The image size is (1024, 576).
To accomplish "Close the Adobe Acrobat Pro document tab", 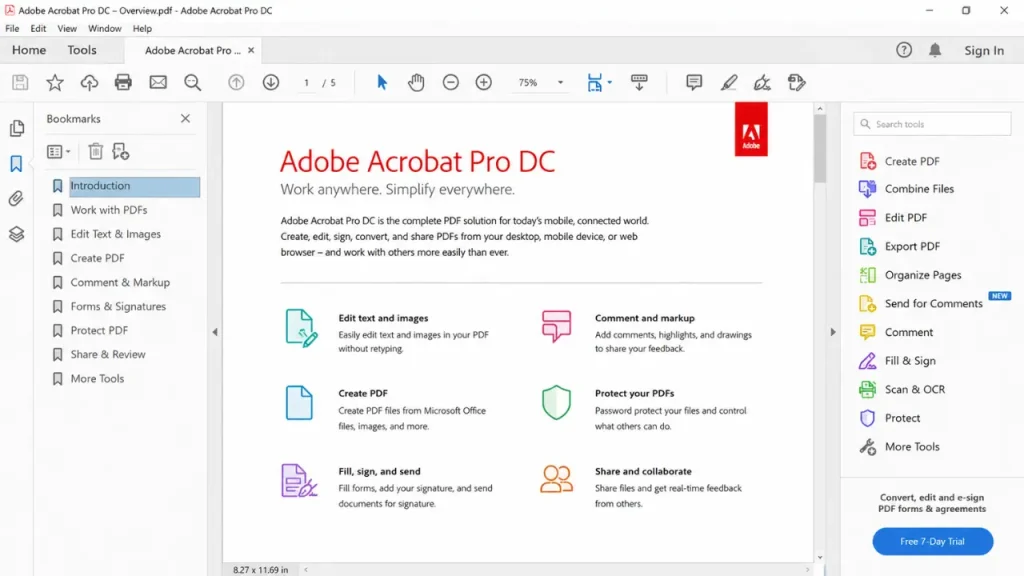I will coord(251,50).
